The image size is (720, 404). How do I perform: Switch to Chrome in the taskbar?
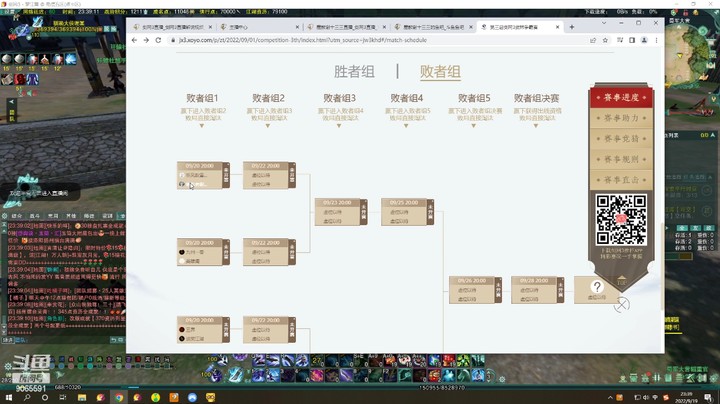119,398
